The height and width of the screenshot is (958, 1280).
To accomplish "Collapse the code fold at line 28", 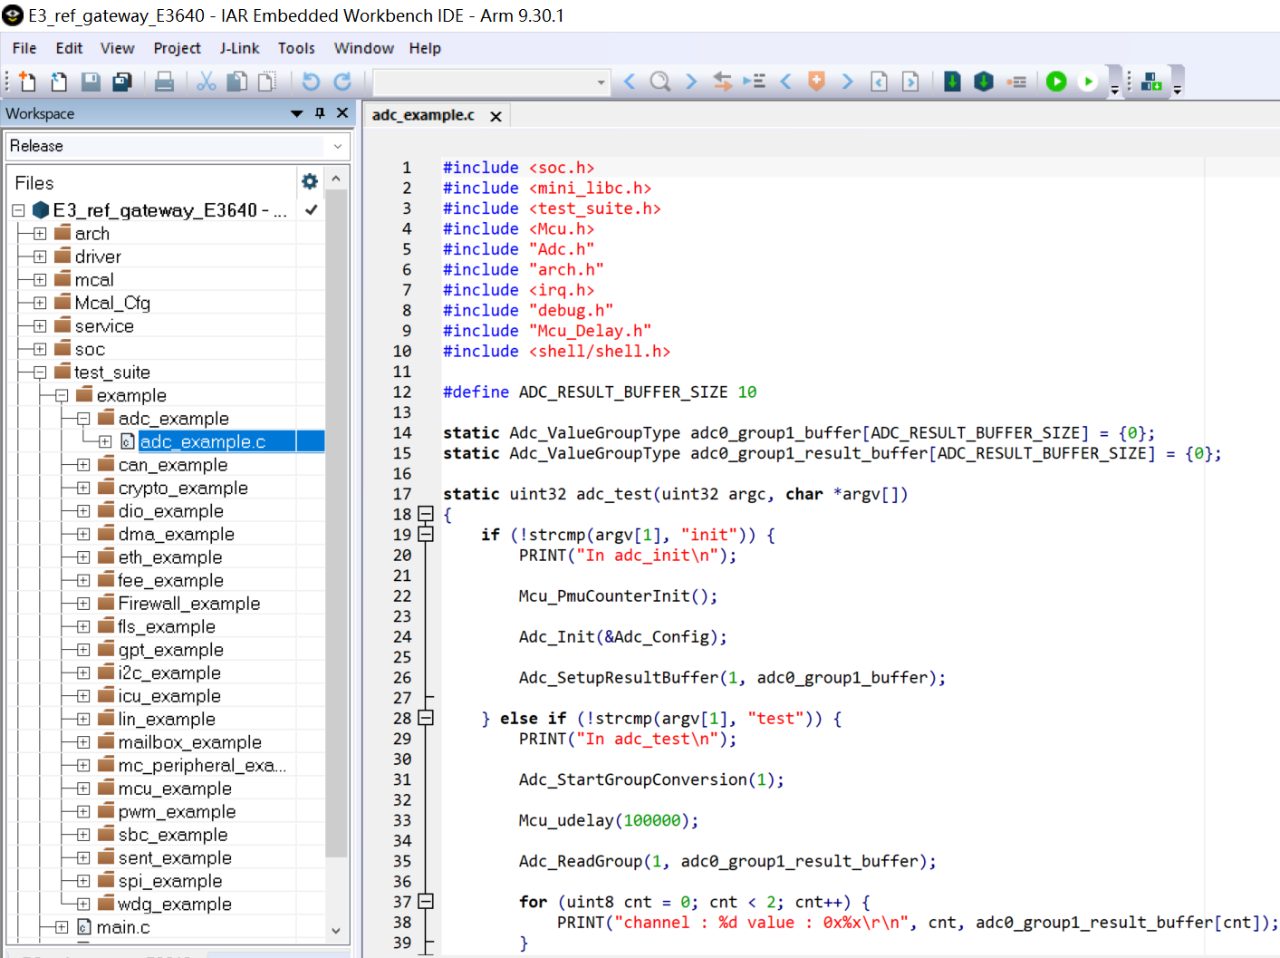I will click(426, 718).
